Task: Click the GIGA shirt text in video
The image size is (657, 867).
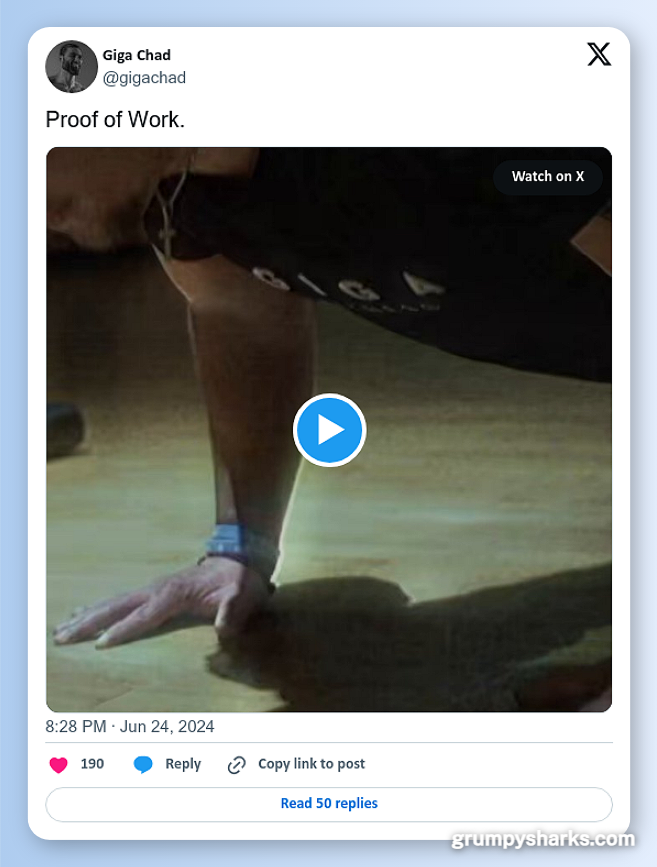Action: (348, 283)
